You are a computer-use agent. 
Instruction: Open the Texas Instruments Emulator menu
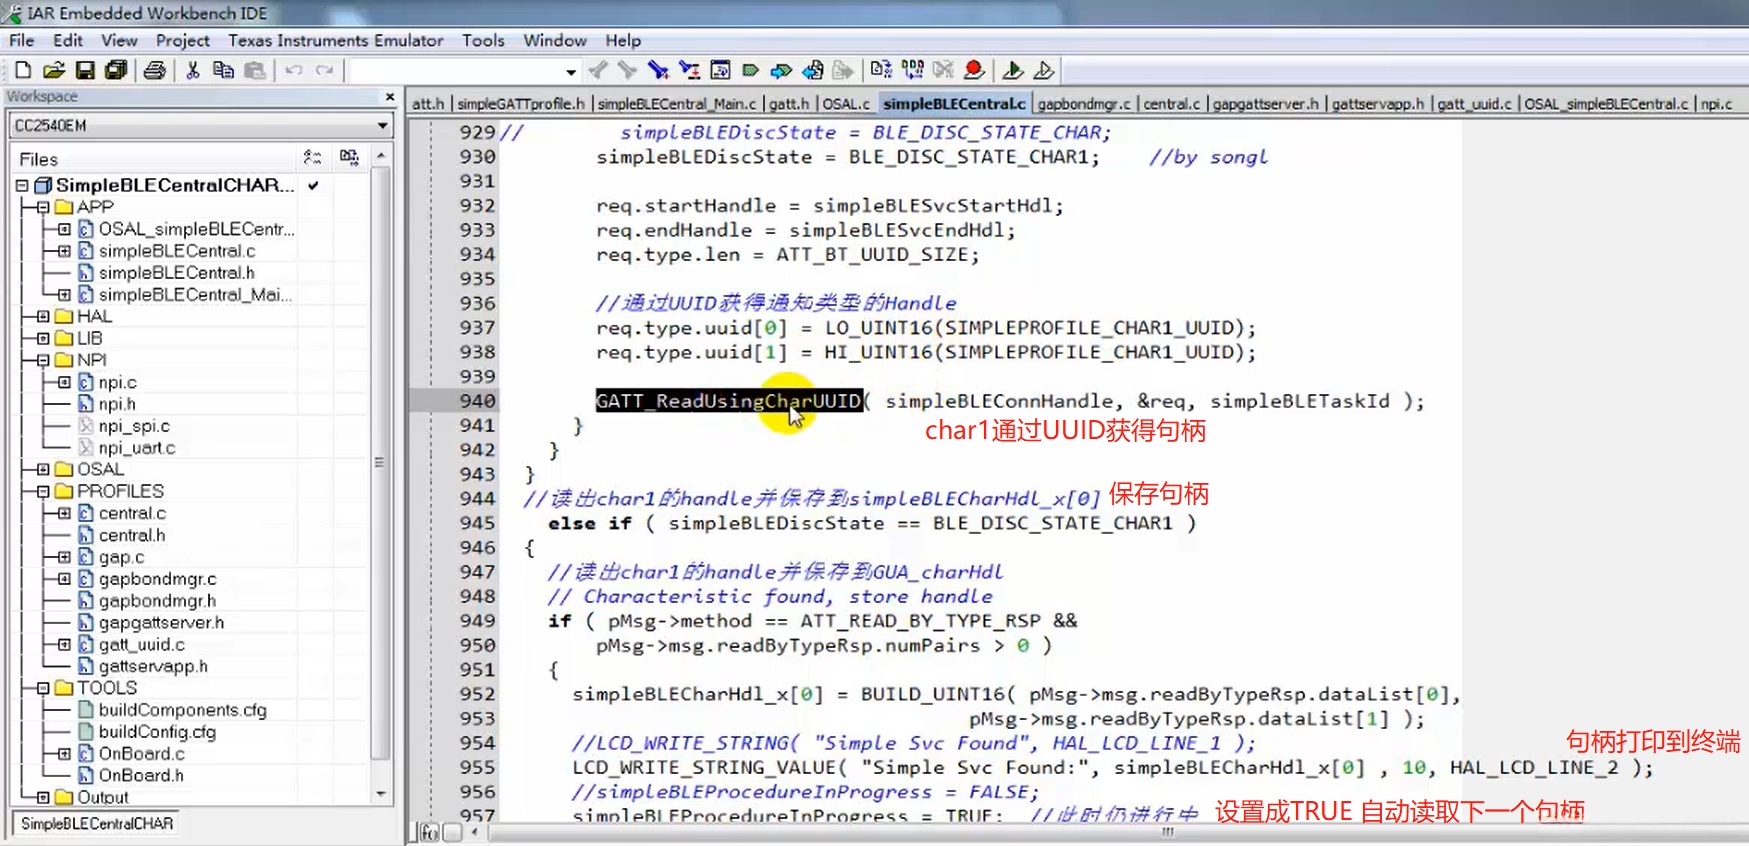click(x=336, y=40)
